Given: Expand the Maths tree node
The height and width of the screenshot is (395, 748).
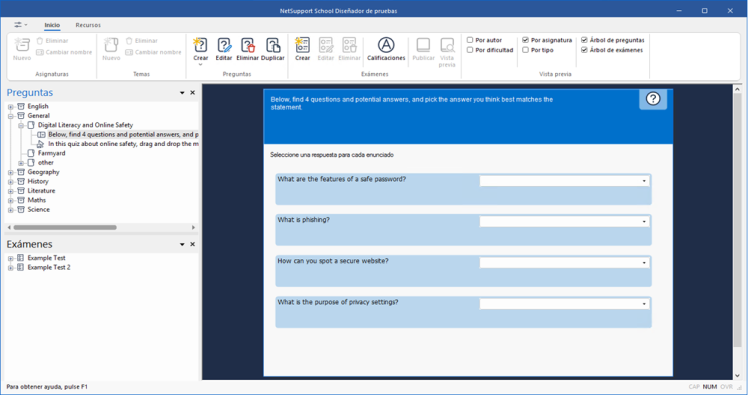Looking at the screenshot, I should coord(10,200).
